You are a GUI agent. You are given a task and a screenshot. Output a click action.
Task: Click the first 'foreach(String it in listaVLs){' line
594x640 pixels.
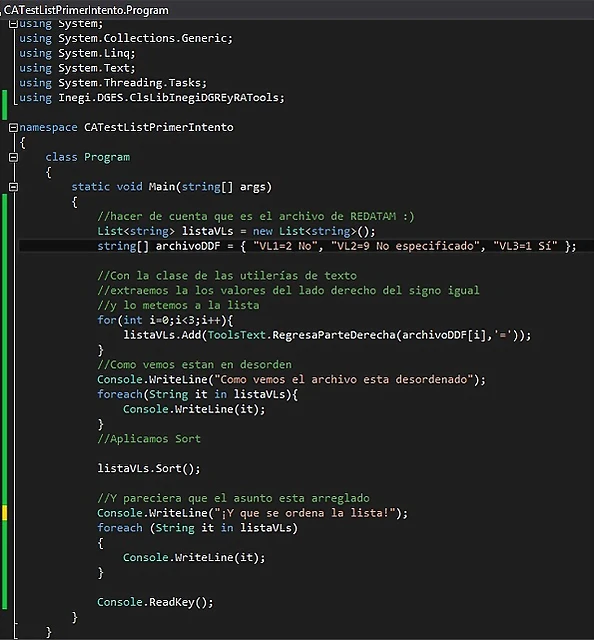coord(198,394)
